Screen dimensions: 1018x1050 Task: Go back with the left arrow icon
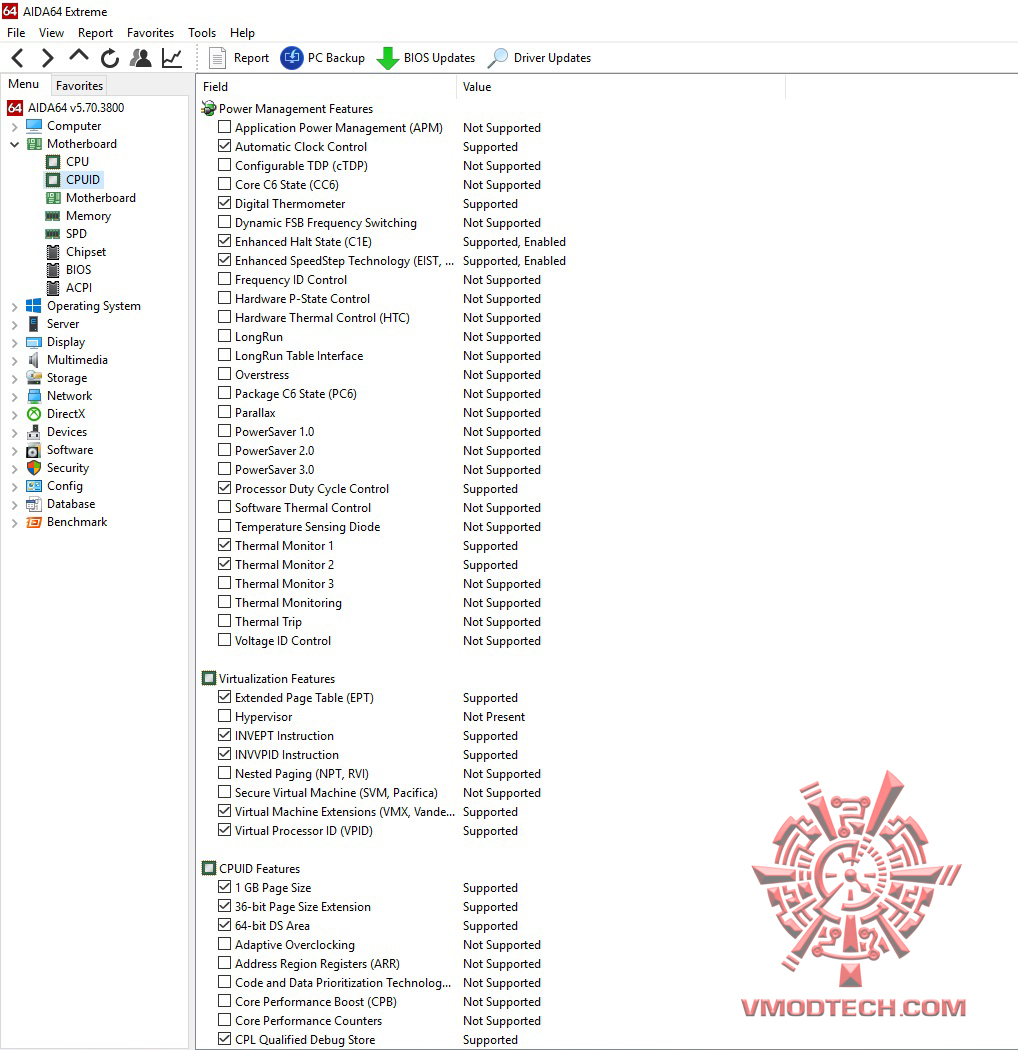(x=18, y=58)
